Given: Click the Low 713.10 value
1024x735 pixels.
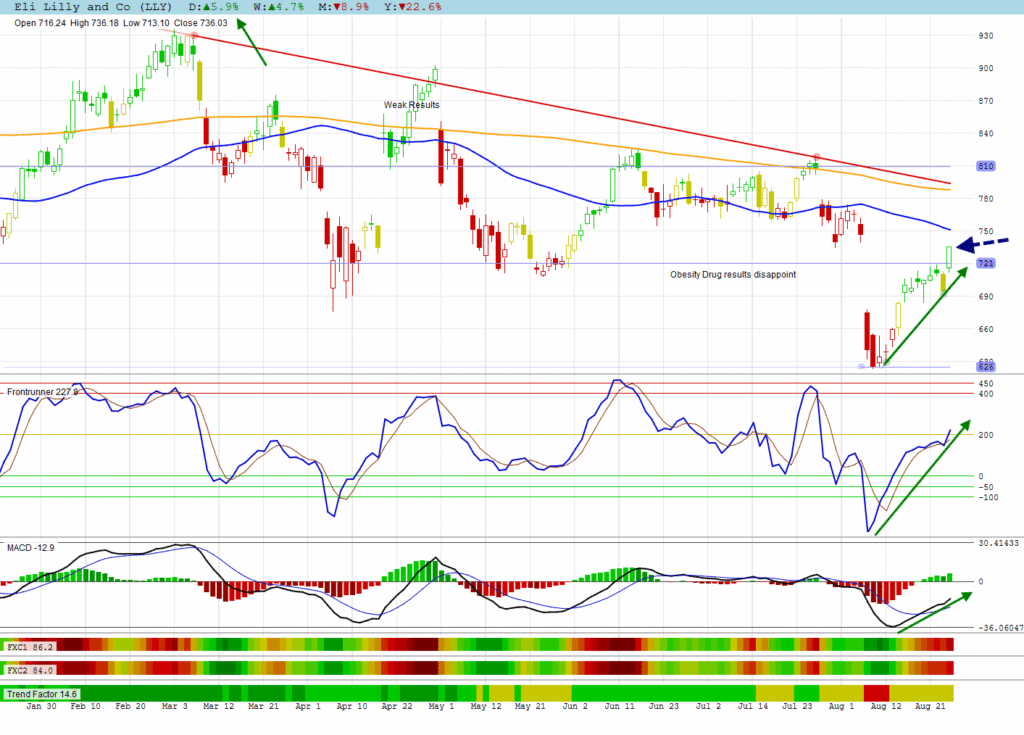Looking at the screenshot, I should (x=146, y=23).
